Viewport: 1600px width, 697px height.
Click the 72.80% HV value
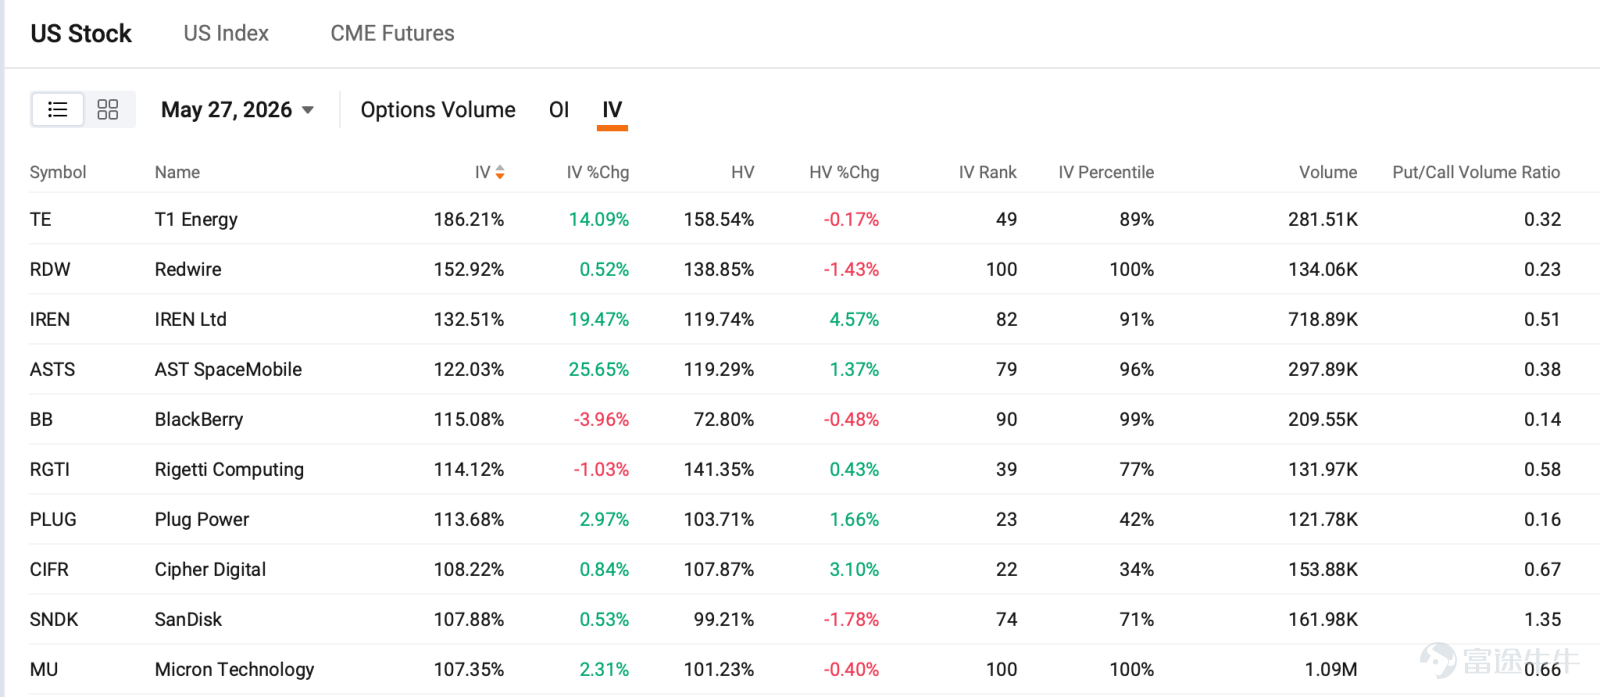[x=724, y=419]
